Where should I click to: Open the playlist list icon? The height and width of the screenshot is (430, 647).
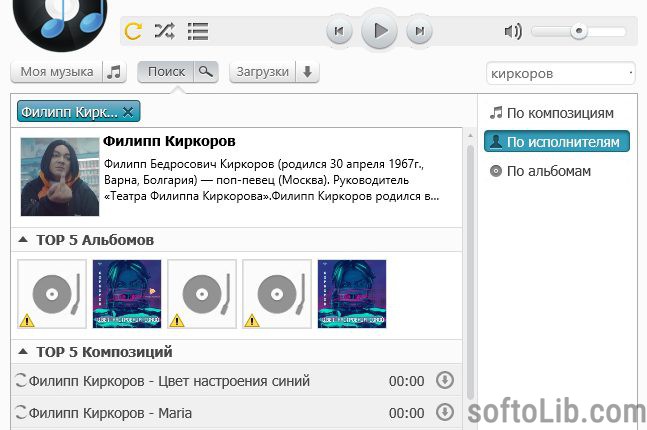pos(198,31)
